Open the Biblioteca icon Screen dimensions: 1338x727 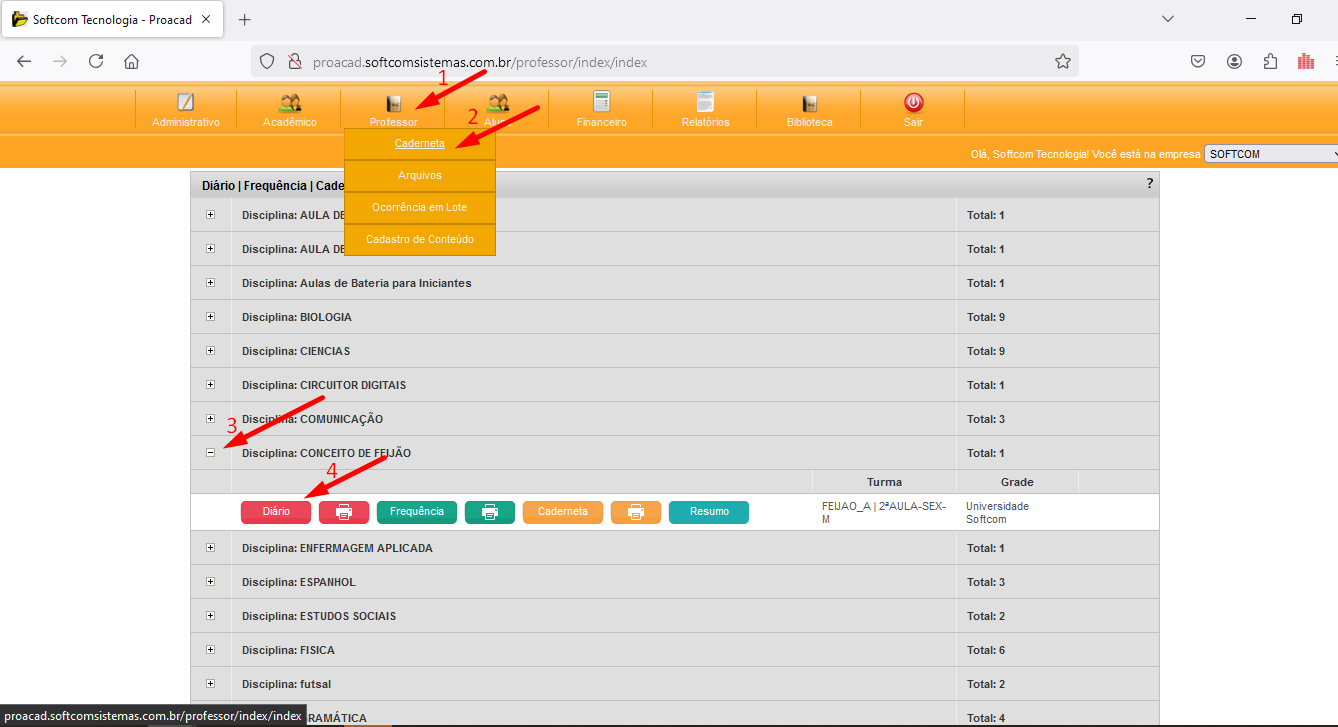(809, 103)
